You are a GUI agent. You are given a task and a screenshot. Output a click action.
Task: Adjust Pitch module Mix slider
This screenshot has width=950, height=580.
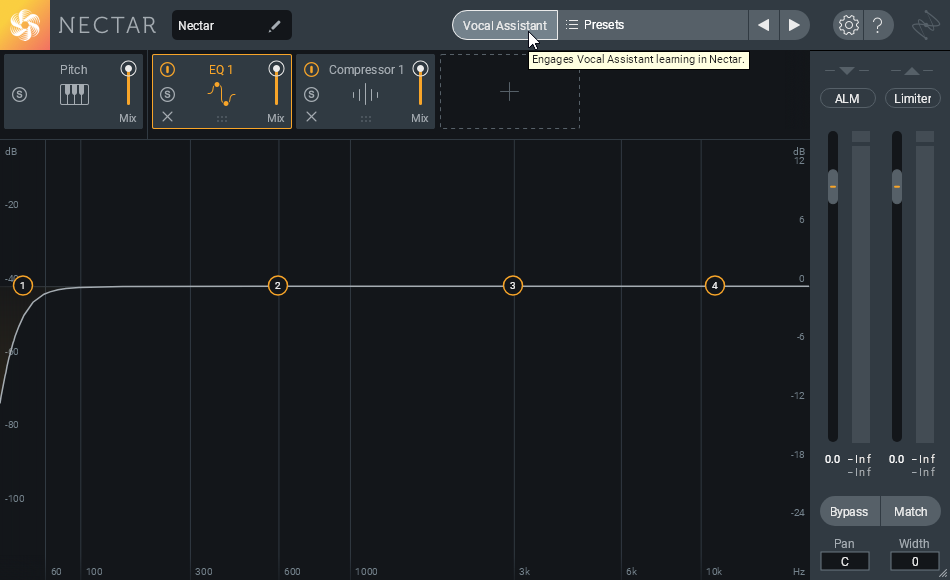point(128,84)
